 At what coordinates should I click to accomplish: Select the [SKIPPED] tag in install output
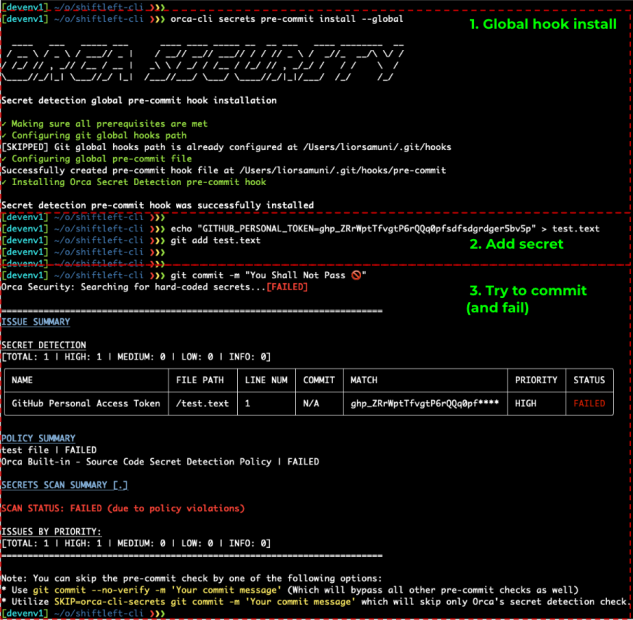coord(28,147)
